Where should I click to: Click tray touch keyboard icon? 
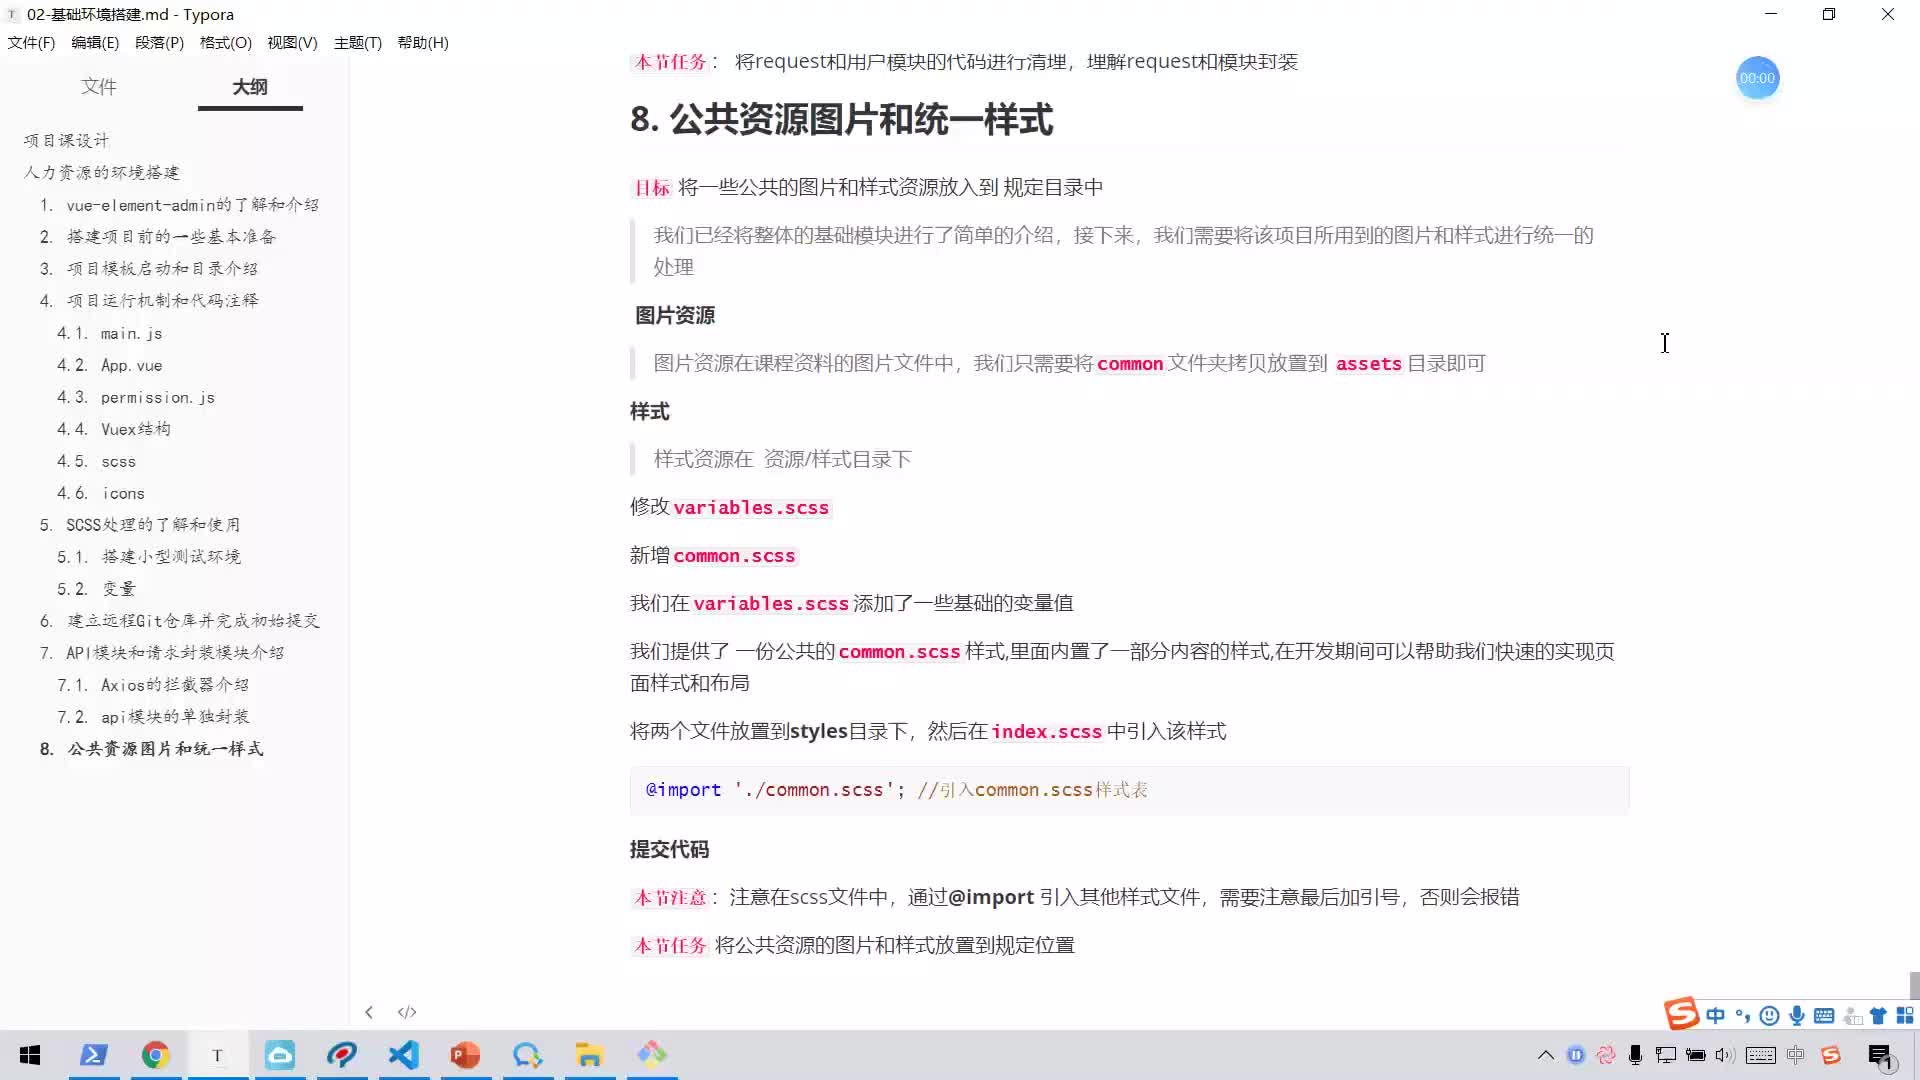1761,1055
